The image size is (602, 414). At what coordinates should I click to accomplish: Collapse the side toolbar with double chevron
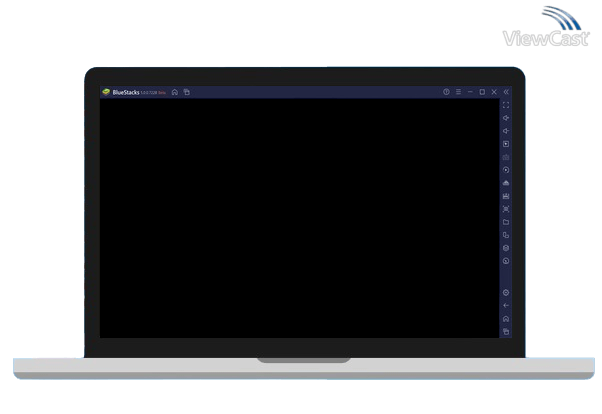click(506, 92)
